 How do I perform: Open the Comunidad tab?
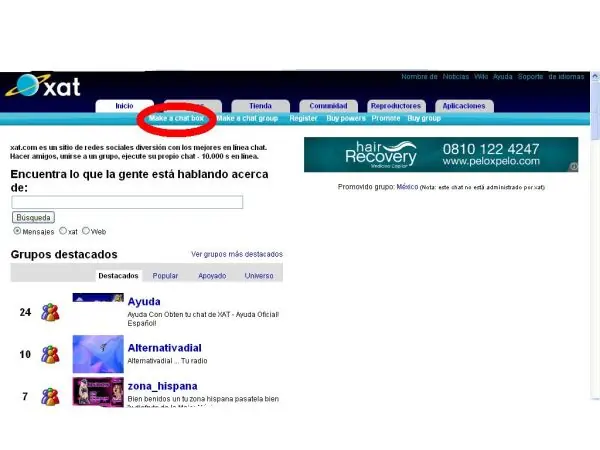(328, 106)
